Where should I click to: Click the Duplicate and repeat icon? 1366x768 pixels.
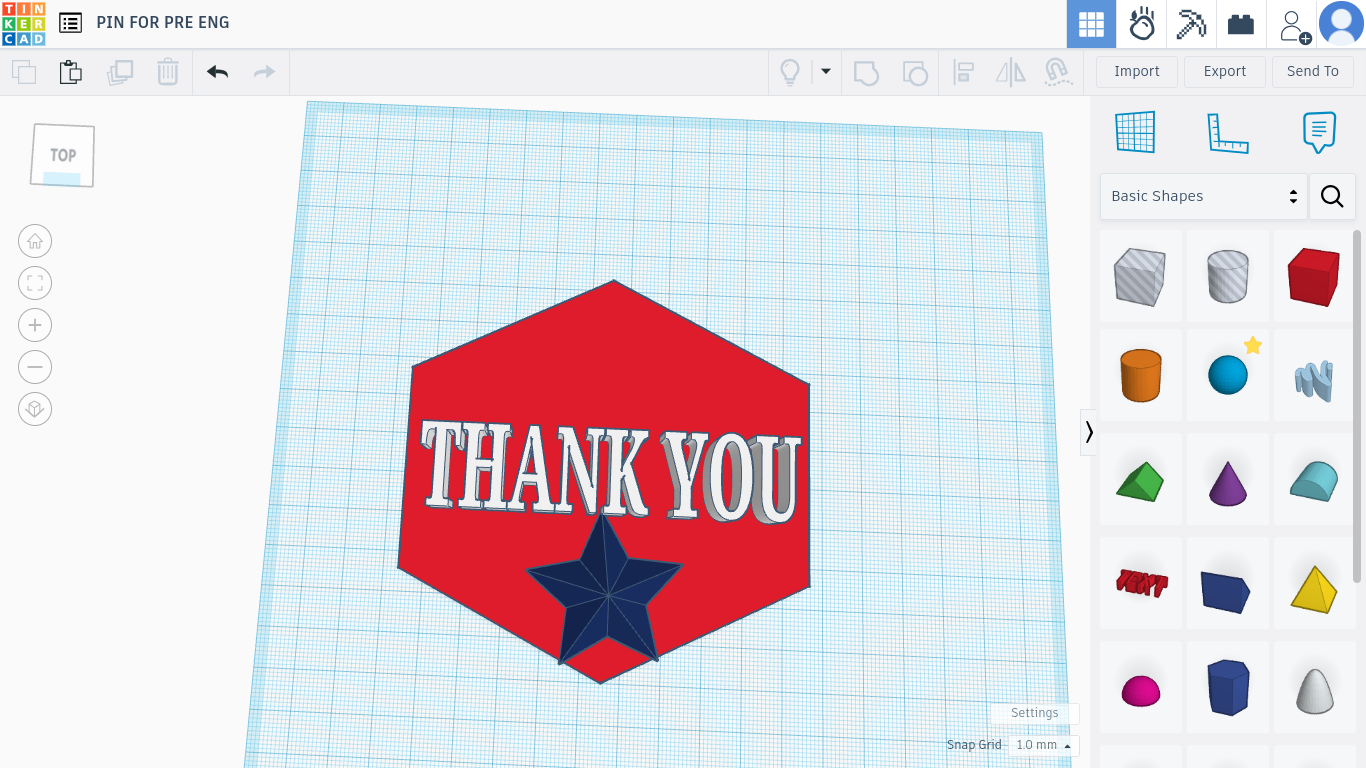coord(120,72)
